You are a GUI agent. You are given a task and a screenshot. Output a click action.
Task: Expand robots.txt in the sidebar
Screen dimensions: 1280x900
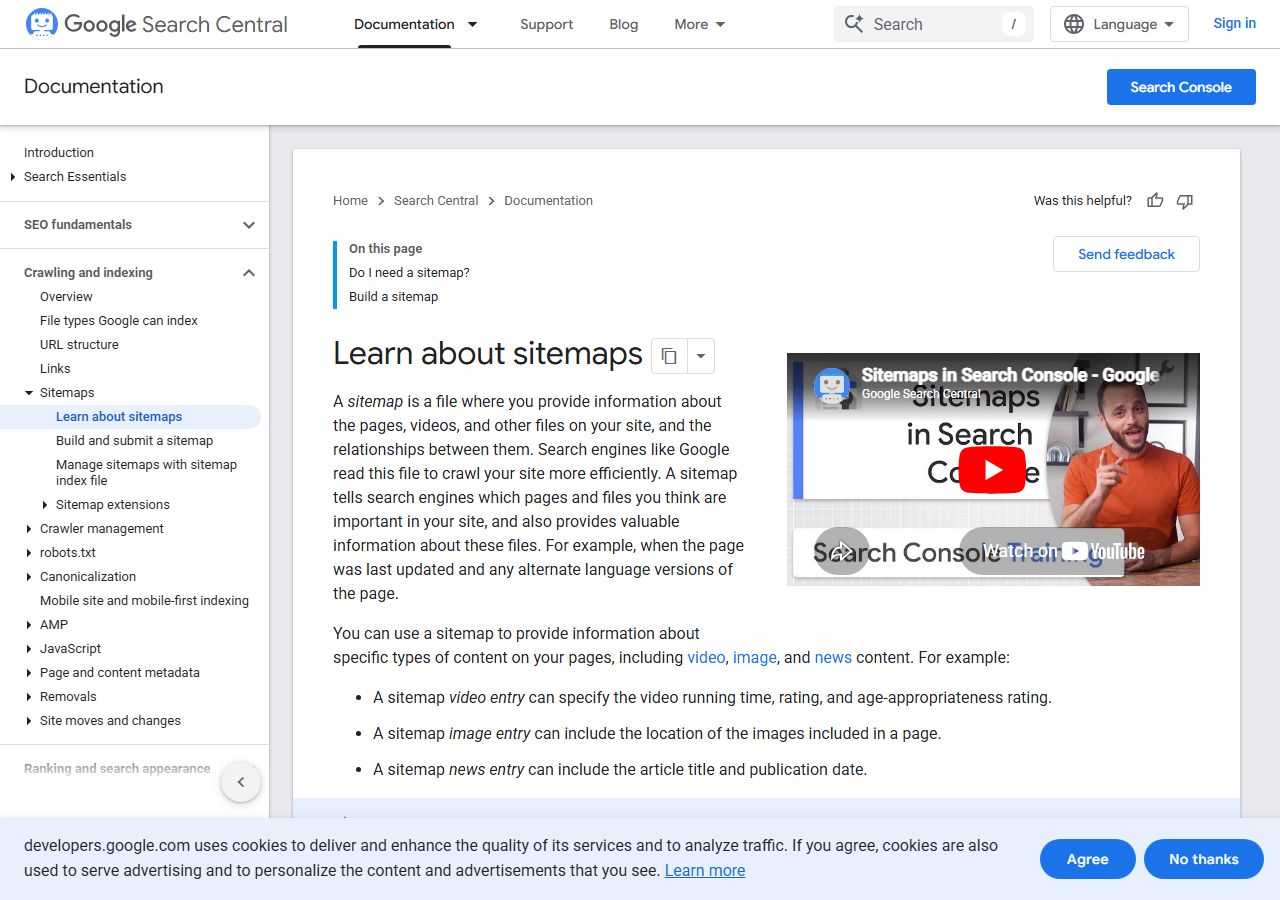[x=29, y=553]
